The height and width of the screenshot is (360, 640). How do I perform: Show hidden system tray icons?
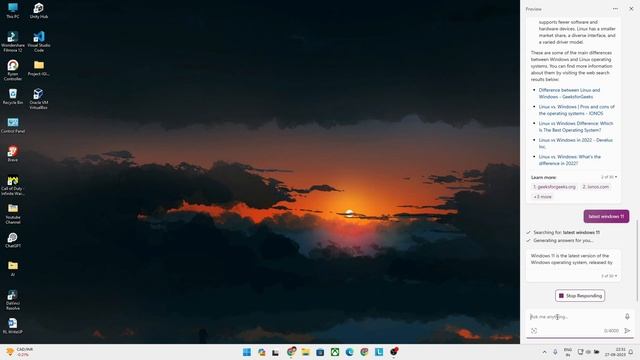tap(544, 352)
